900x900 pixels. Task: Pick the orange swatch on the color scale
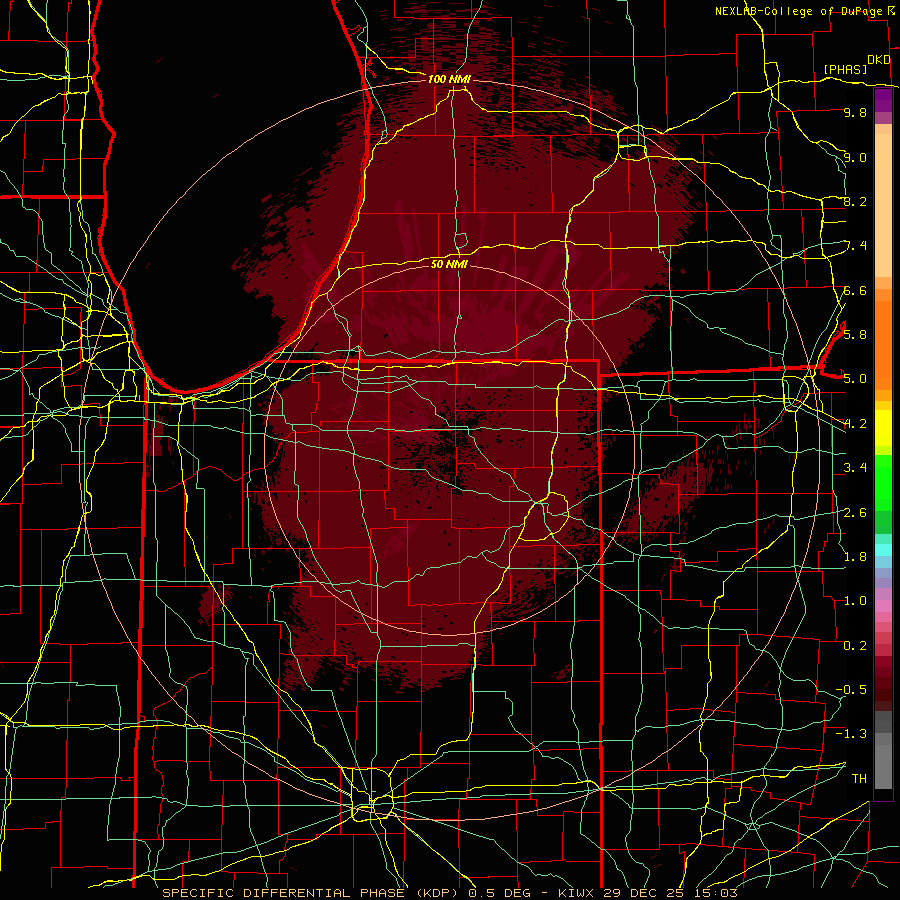click(883, 344)
